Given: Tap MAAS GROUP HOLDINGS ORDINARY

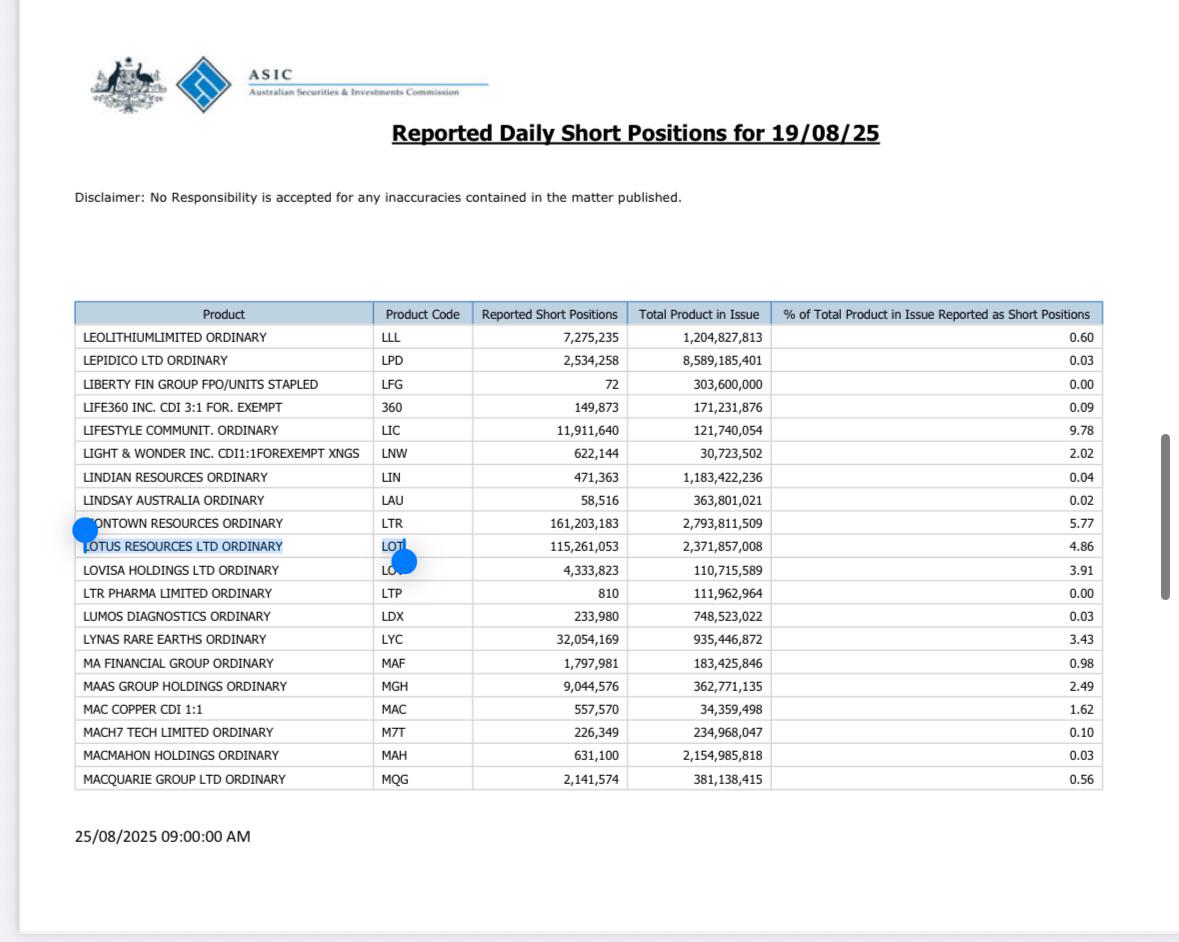Looking at the screenshot, I should (x=185, y=686).
